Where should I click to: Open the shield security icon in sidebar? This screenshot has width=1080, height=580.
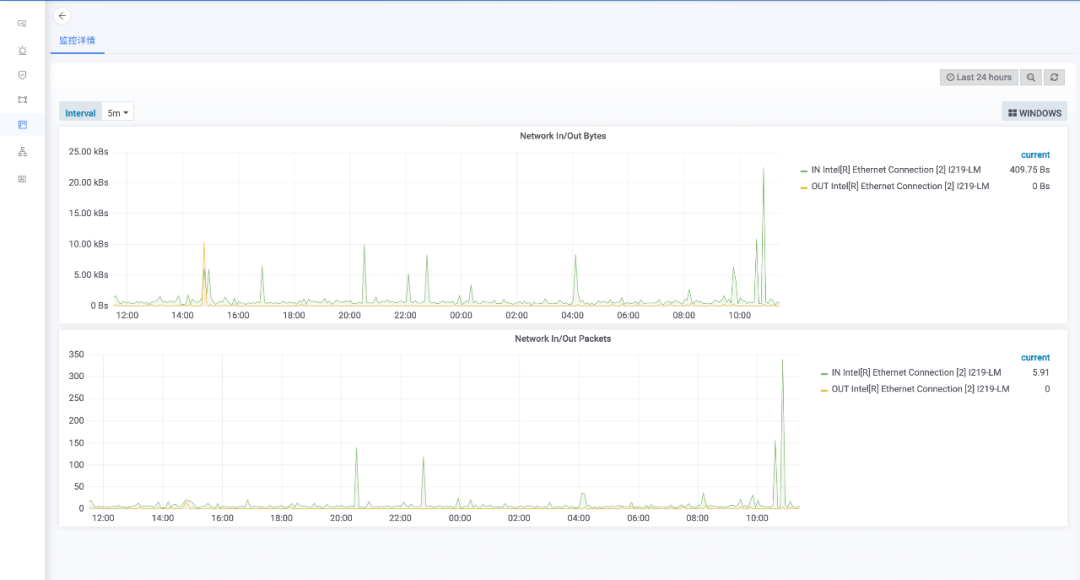[22, 74]
